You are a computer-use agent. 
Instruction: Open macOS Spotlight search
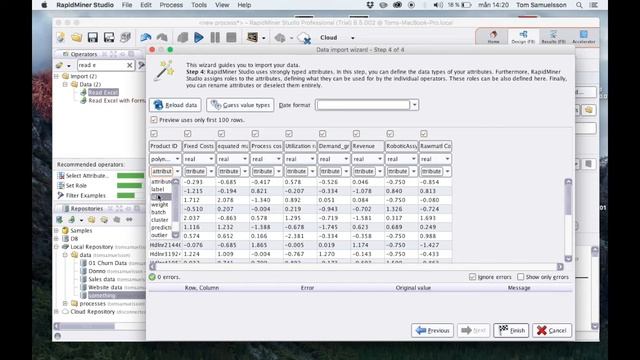point(579,5)
